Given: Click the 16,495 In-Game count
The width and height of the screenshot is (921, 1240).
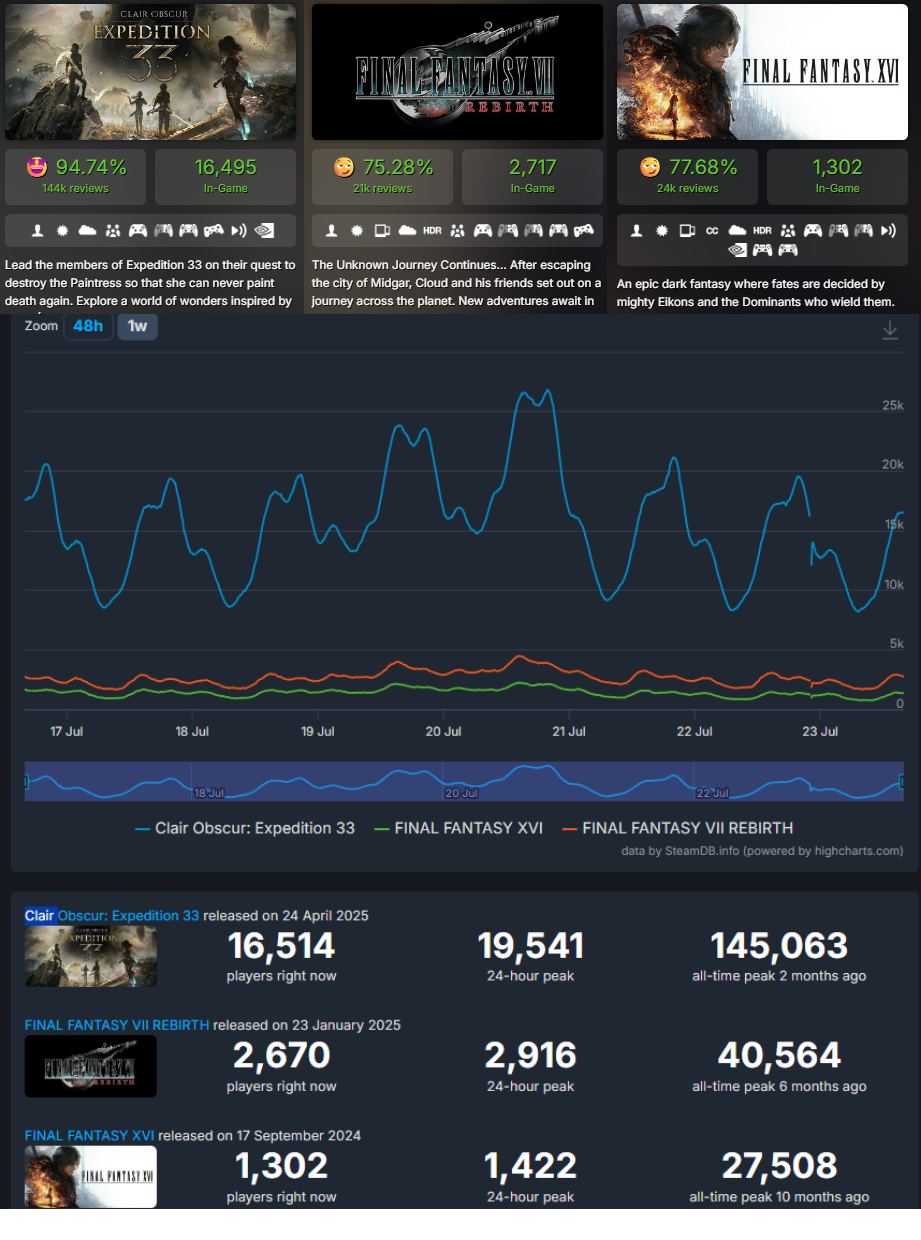Looking at the screenshot, I should click(225, 167).
